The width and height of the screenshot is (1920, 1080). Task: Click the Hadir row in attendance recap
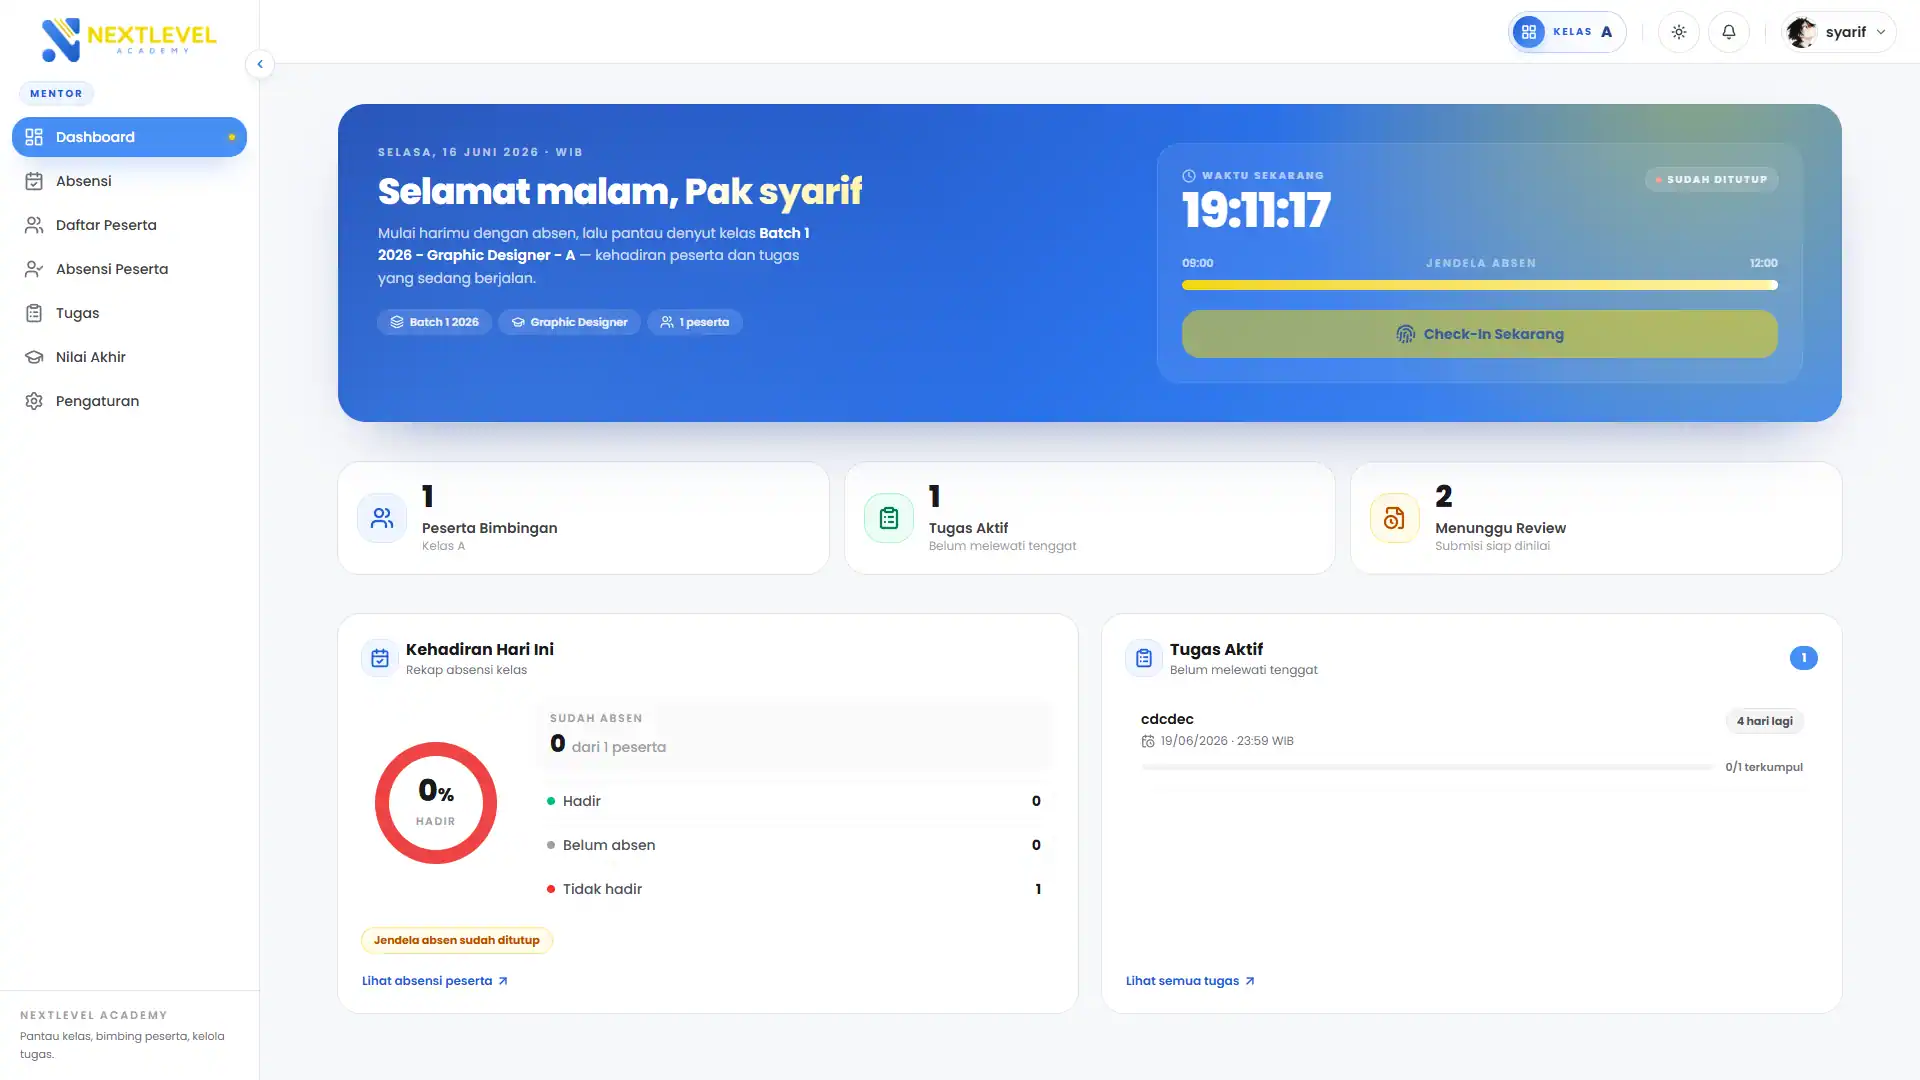tap(794, 801)
